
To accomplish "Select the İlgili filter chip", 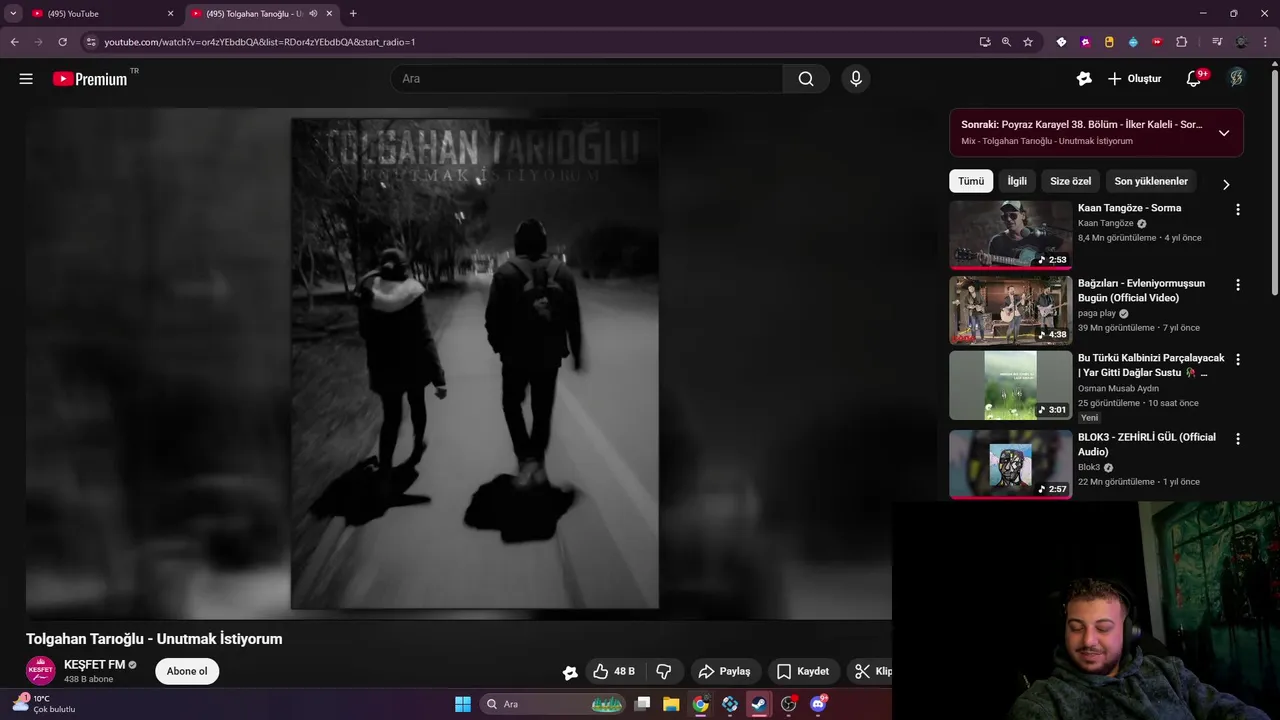I will pyautogui.click(x=1017, y=181).
